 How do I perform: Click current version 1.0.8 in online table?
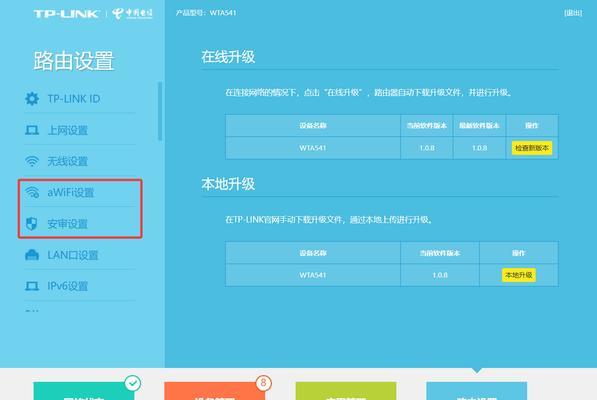tap(427, 148)
